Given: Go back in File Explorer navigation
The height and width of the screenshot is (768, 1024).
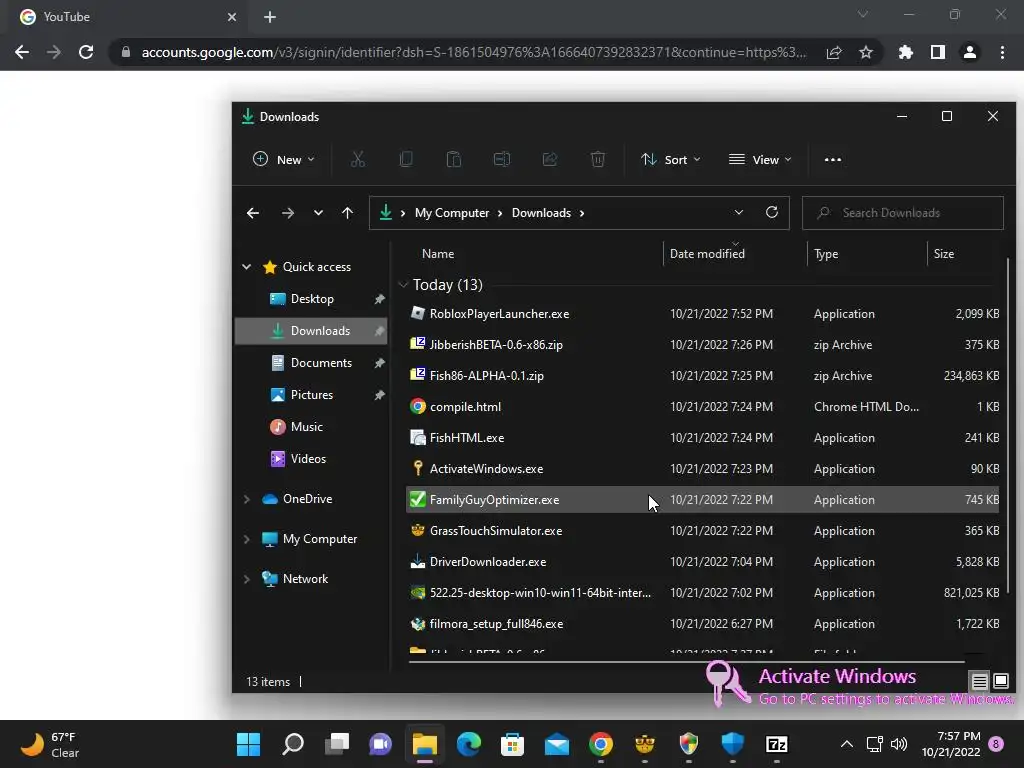Looking at the screenshot, I should (253, 213).
